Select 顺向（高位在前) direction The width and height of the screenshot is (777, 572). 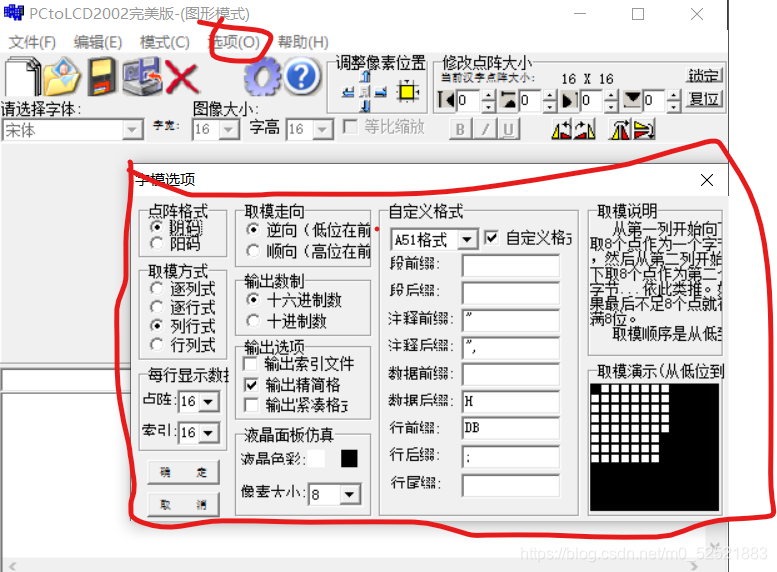tap(253, 251)
